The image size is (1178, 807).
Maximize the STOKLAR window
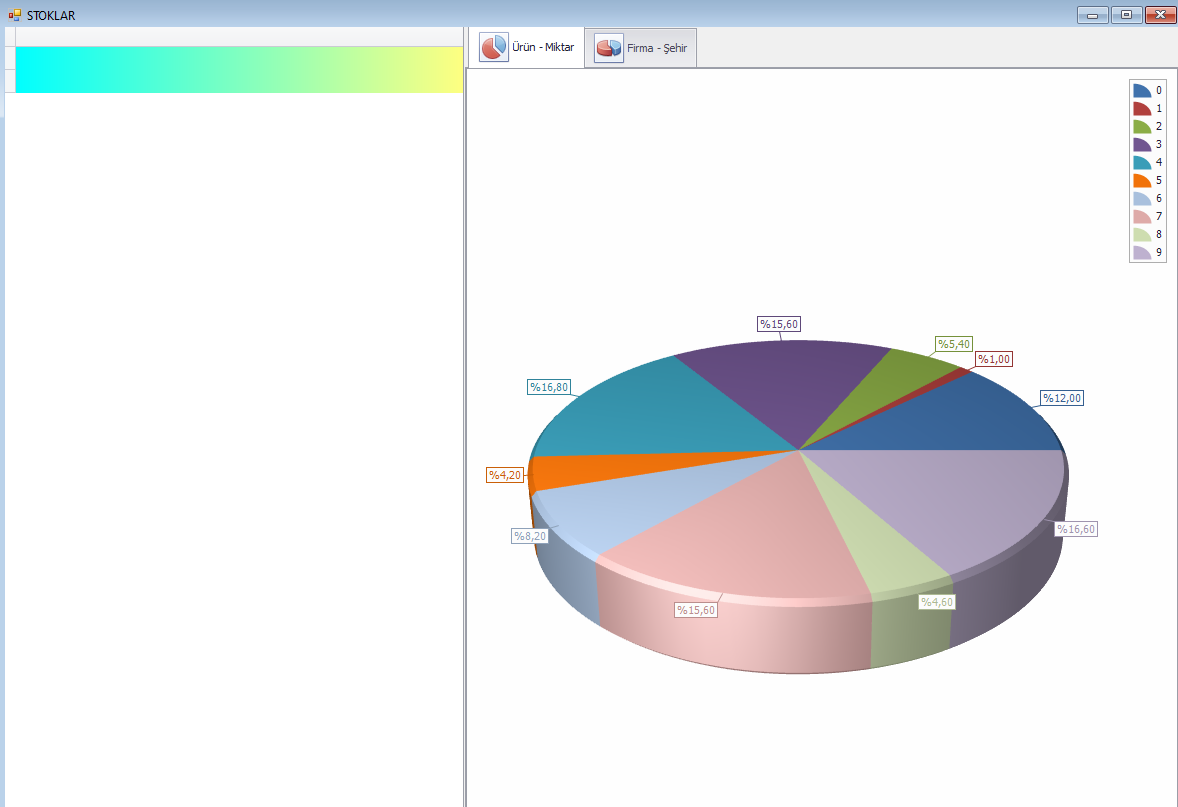click(x=1126, y=15)
